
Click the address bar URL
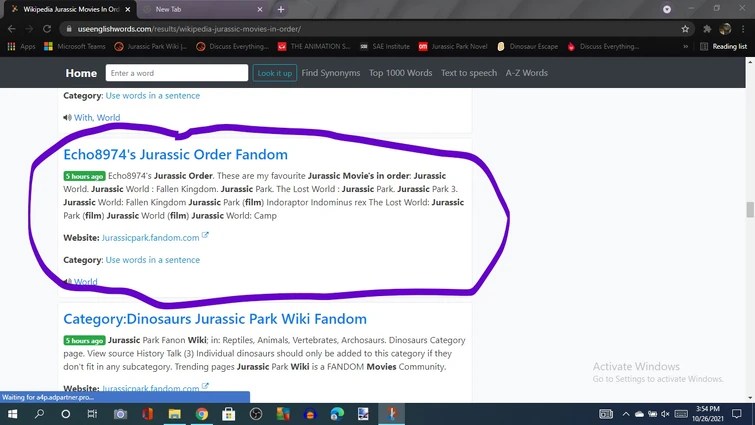(189, 29)
